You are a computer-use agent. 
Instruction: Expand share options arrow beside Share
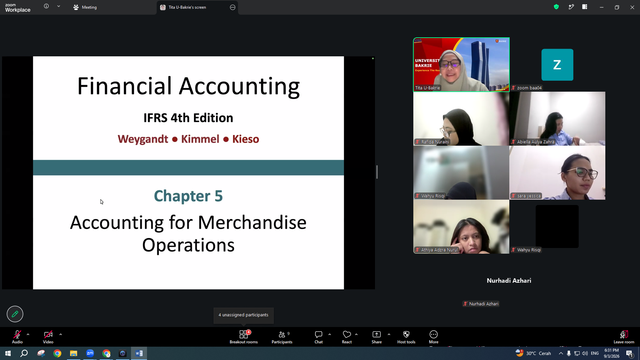tap(389, 334)
